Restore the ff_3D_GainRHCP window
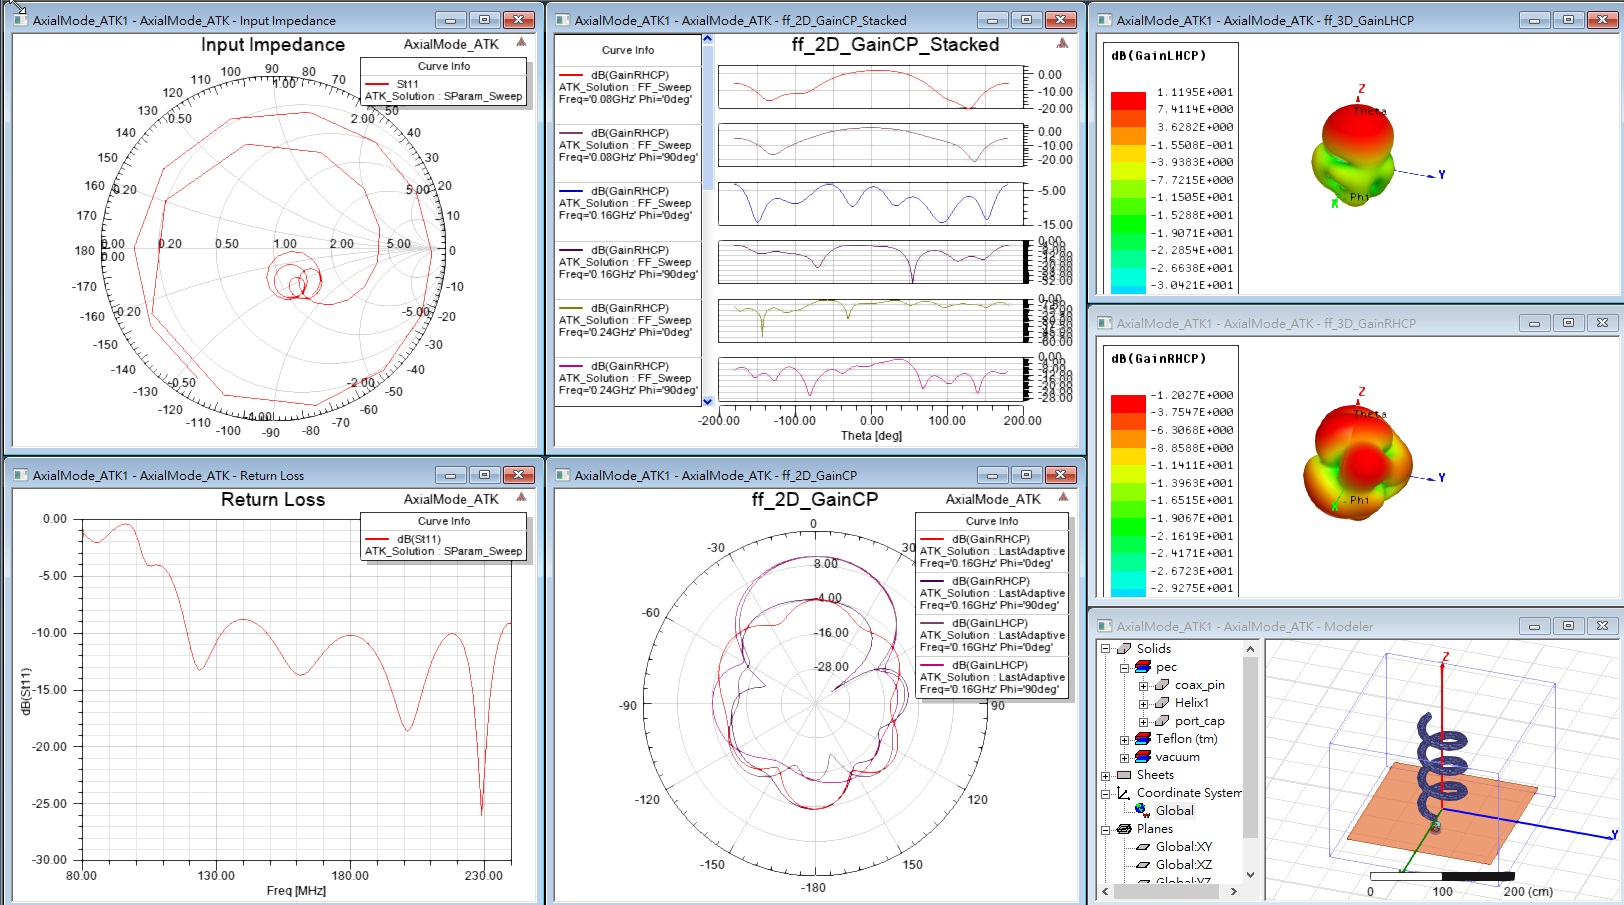Image resolution: width=1624 pixels, height=905 pixels. click(x=1568, y=323)
